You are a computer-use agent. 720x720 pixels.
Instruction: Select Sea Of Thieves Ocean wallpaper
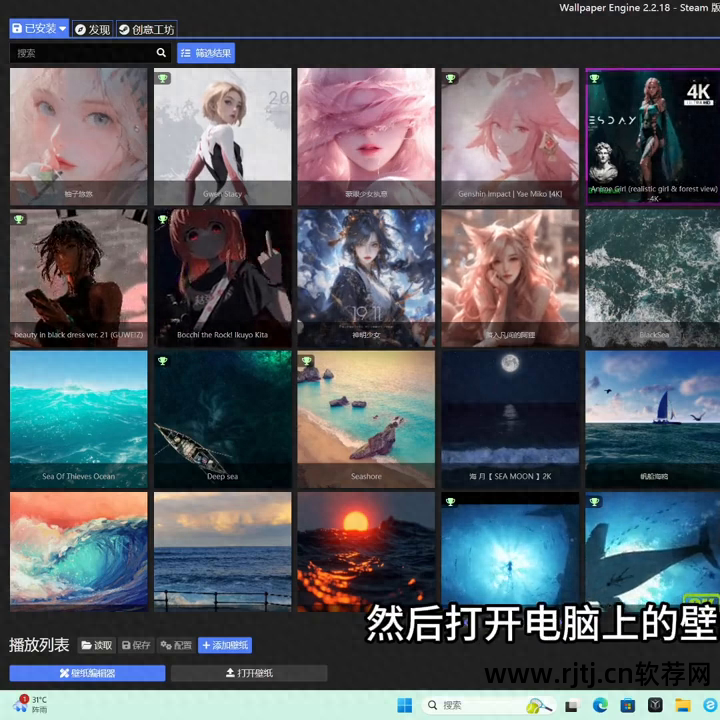click(79, 419)
